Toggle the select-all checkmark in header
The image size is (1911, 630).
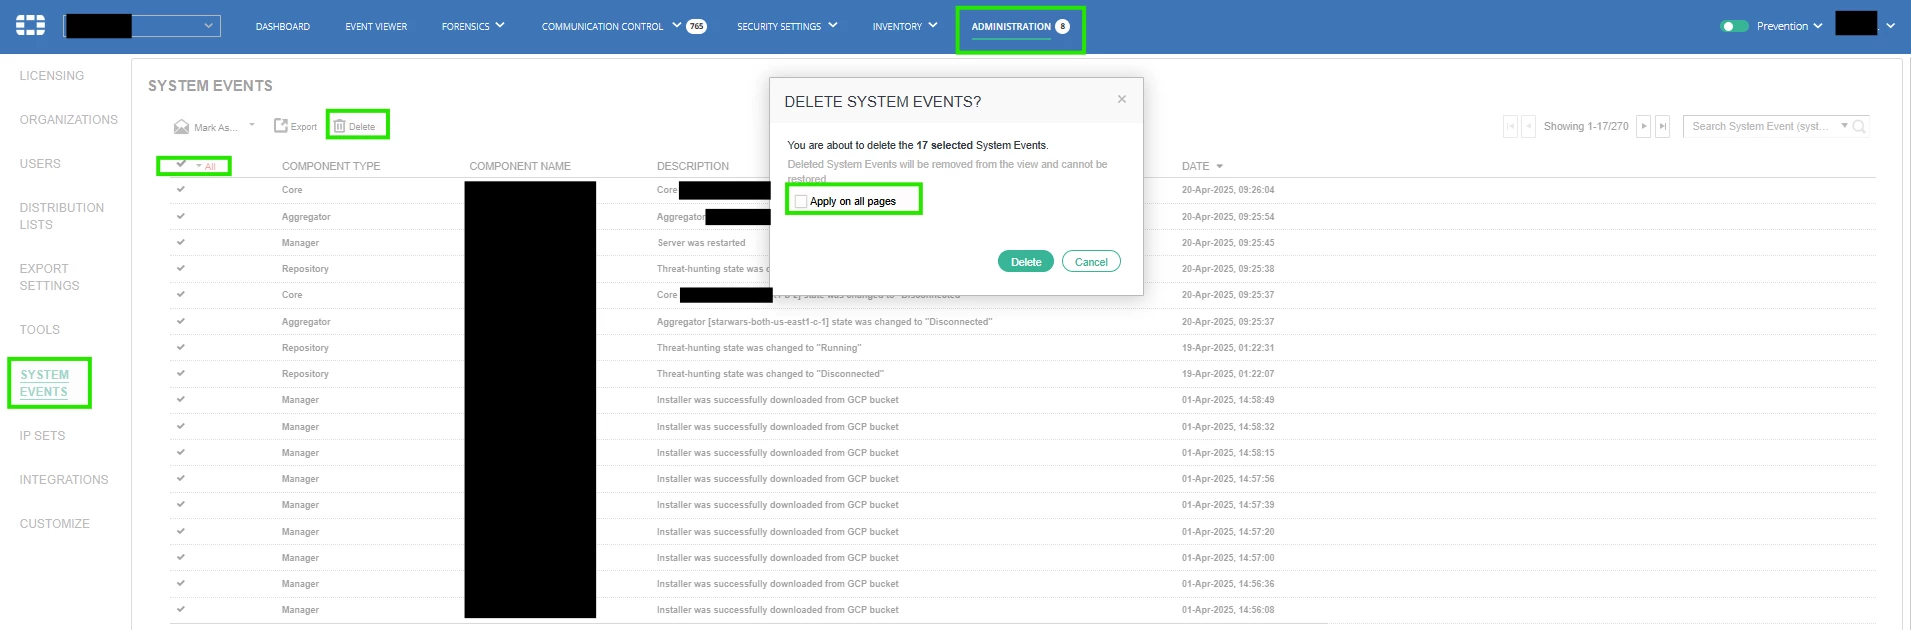coord(181,163)
